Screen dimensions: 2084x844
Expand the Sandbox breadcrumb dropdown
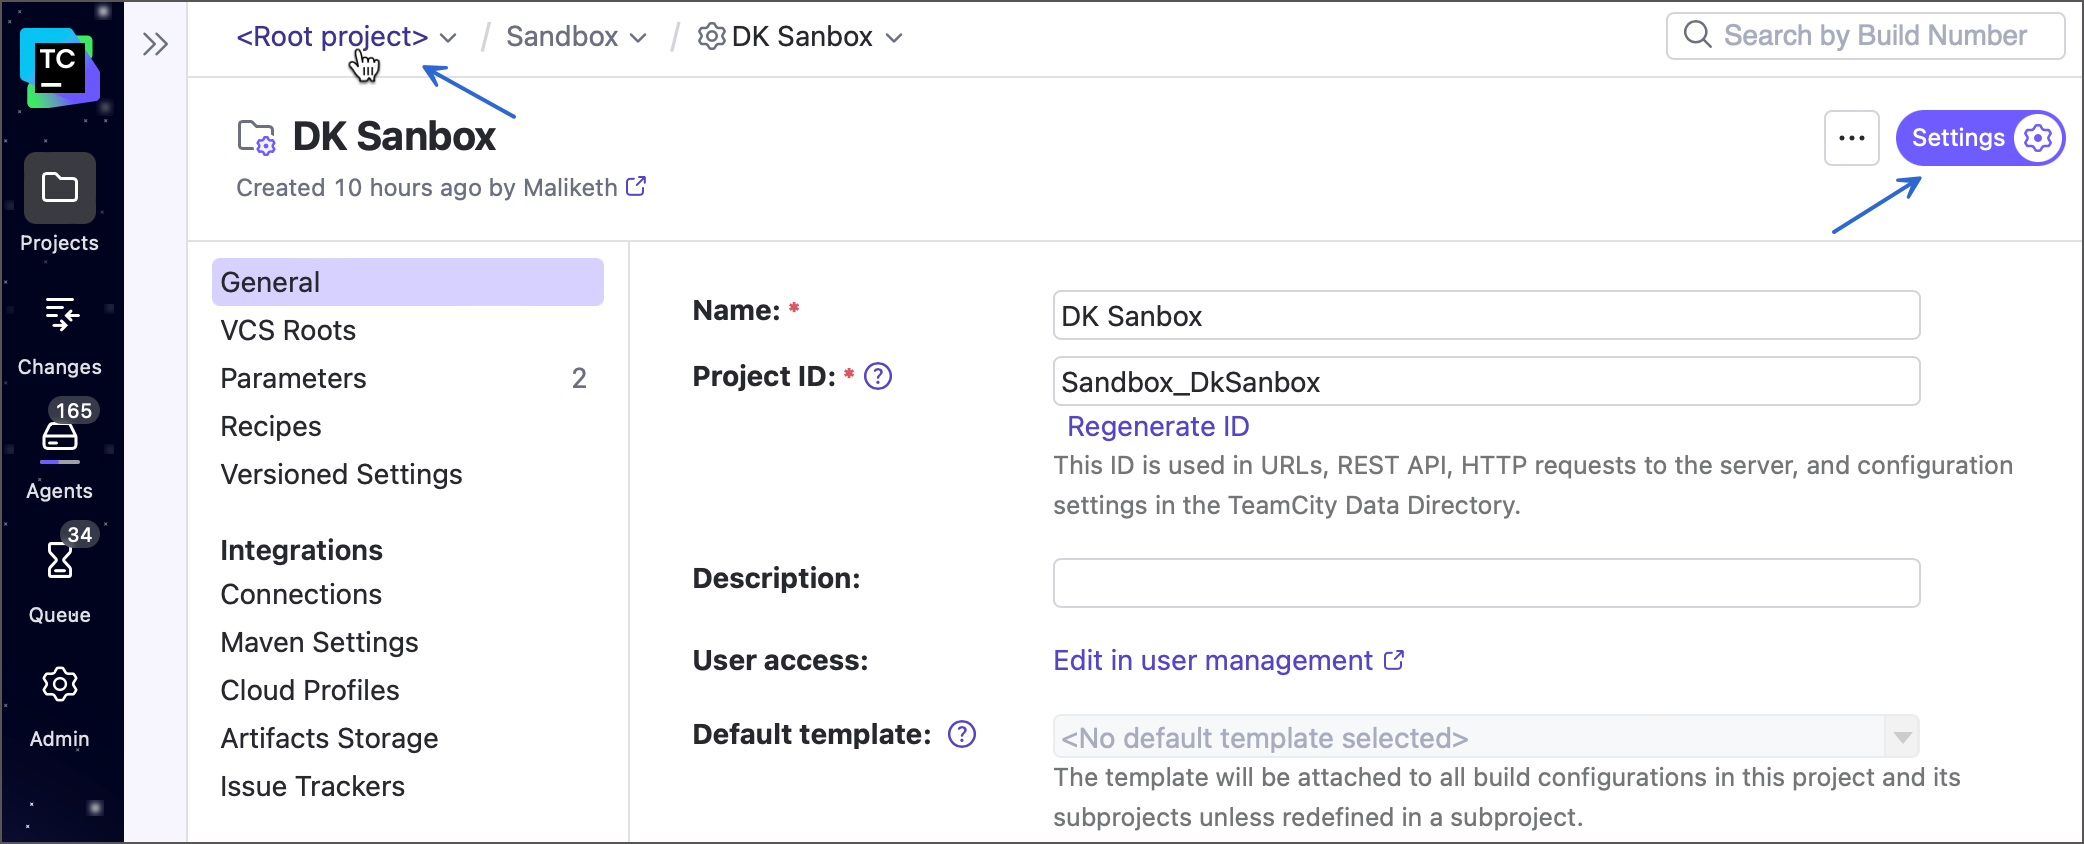638,38
